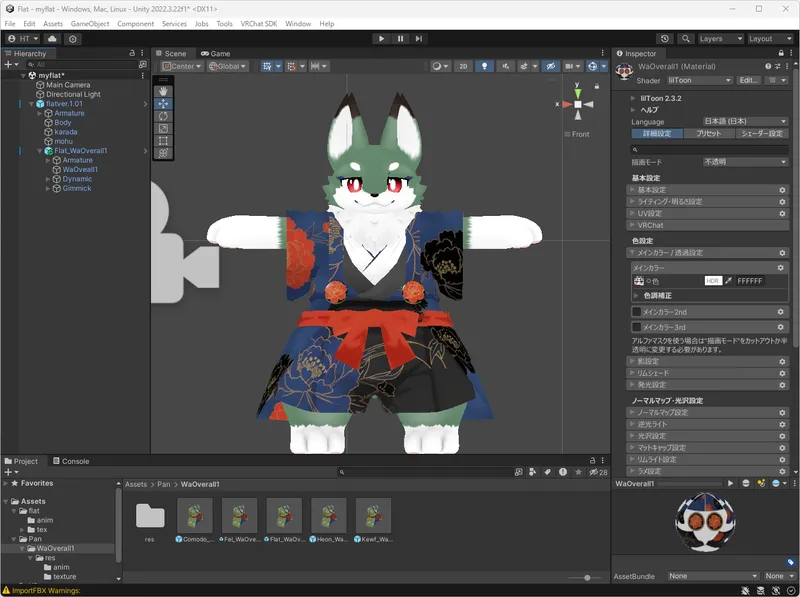
Task: Open the Window menu
Action: [298, 23]
